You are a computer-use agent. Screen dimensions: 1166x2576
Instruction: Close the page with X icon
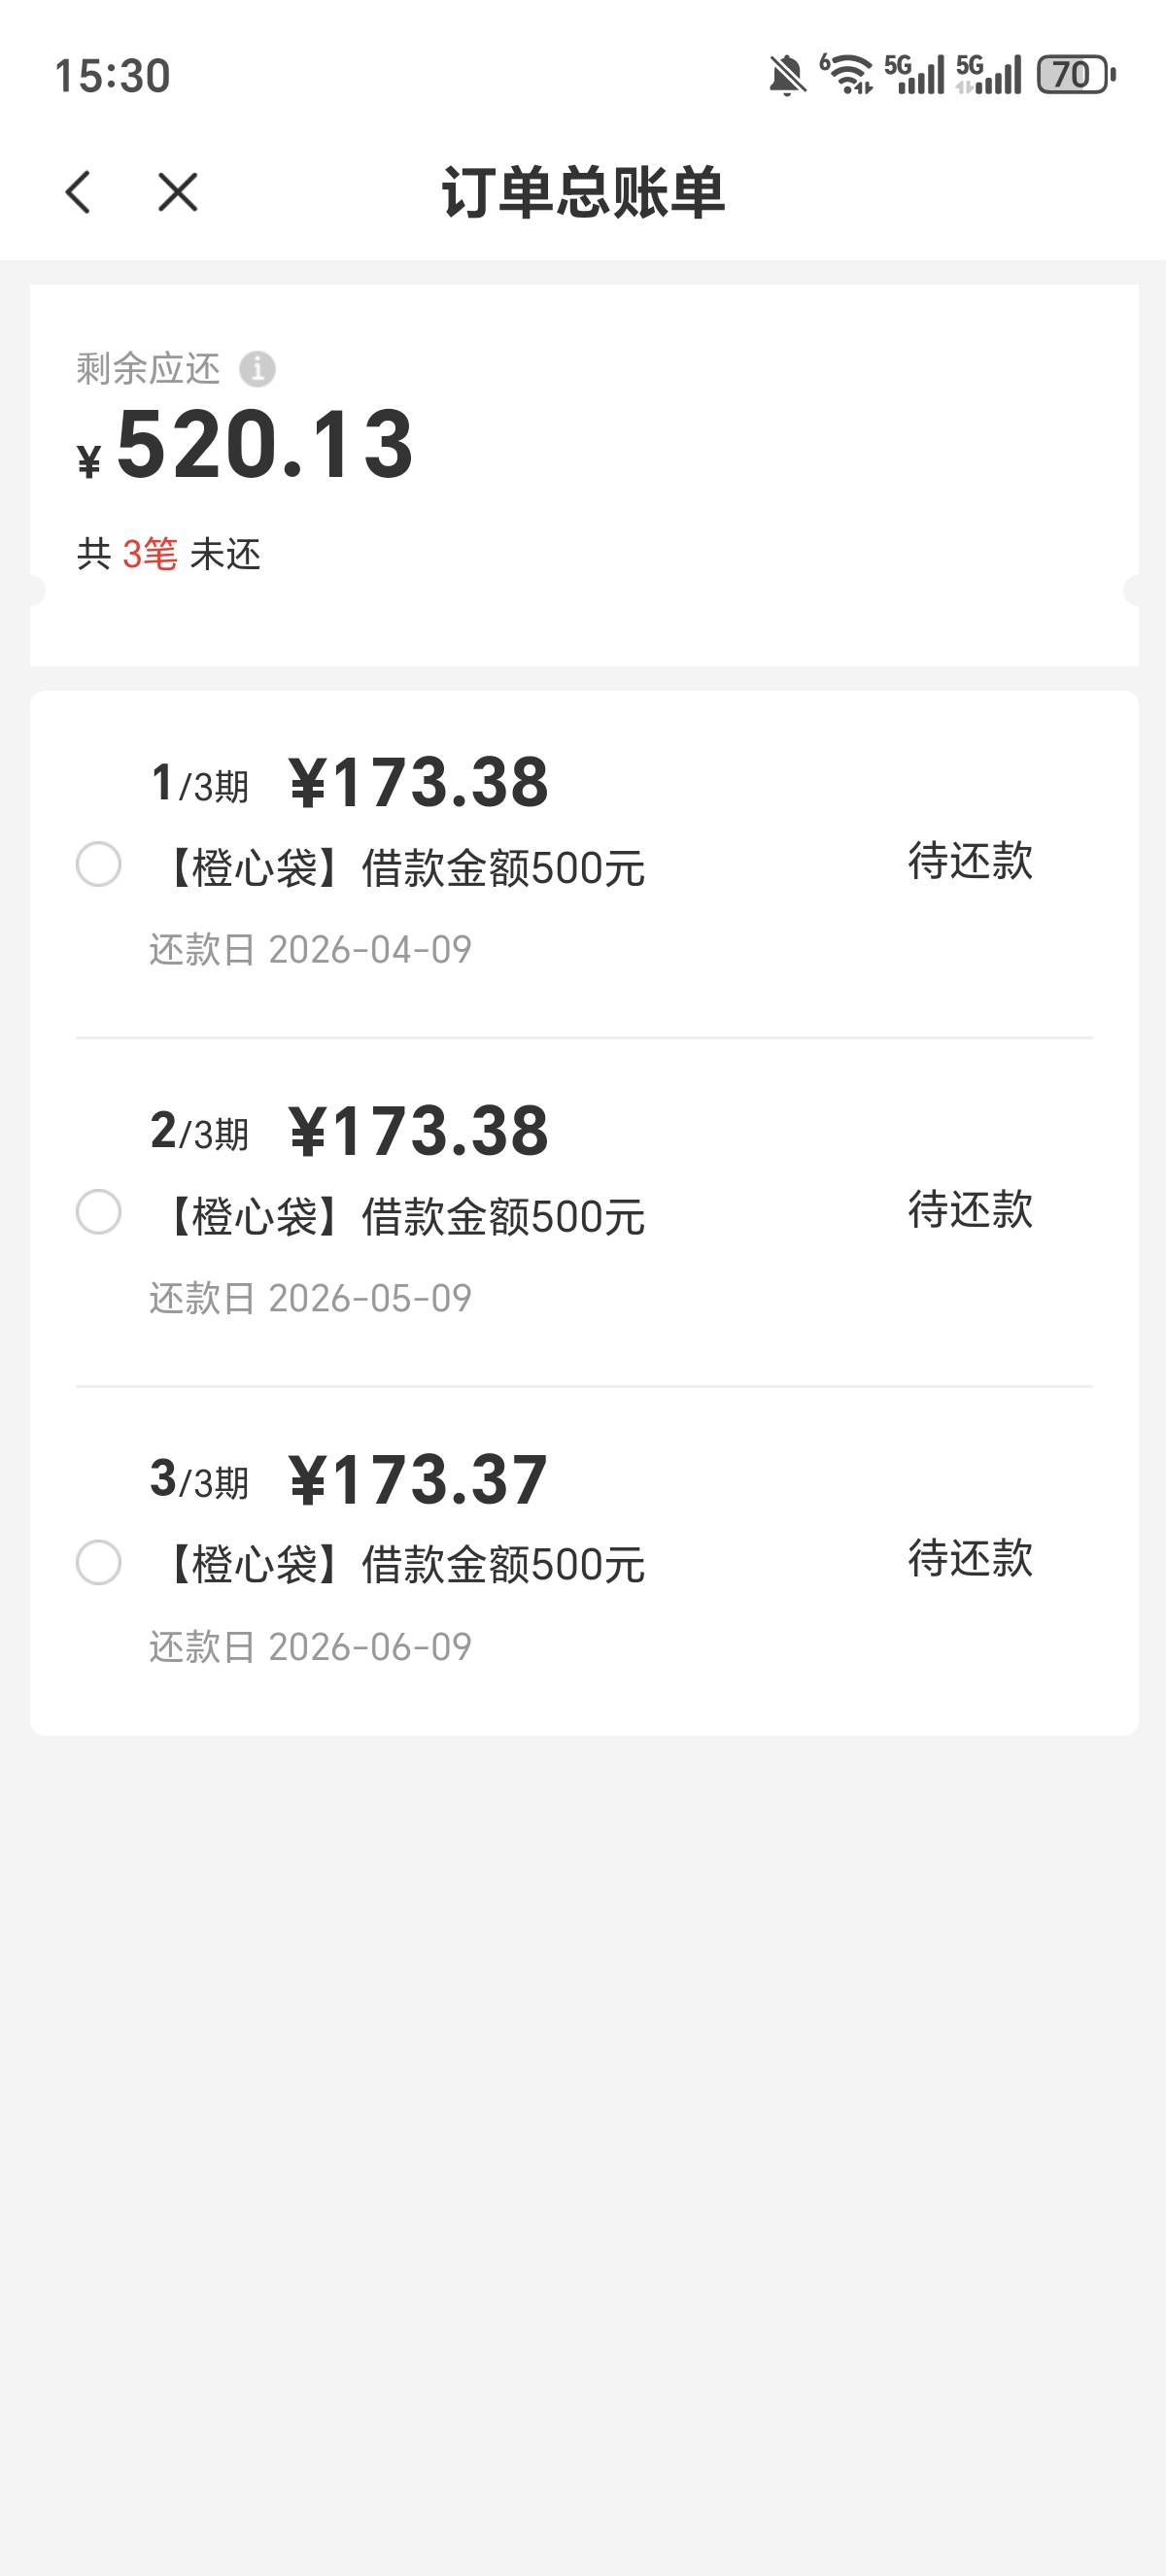pyautogui.click(x=178, y=192)
